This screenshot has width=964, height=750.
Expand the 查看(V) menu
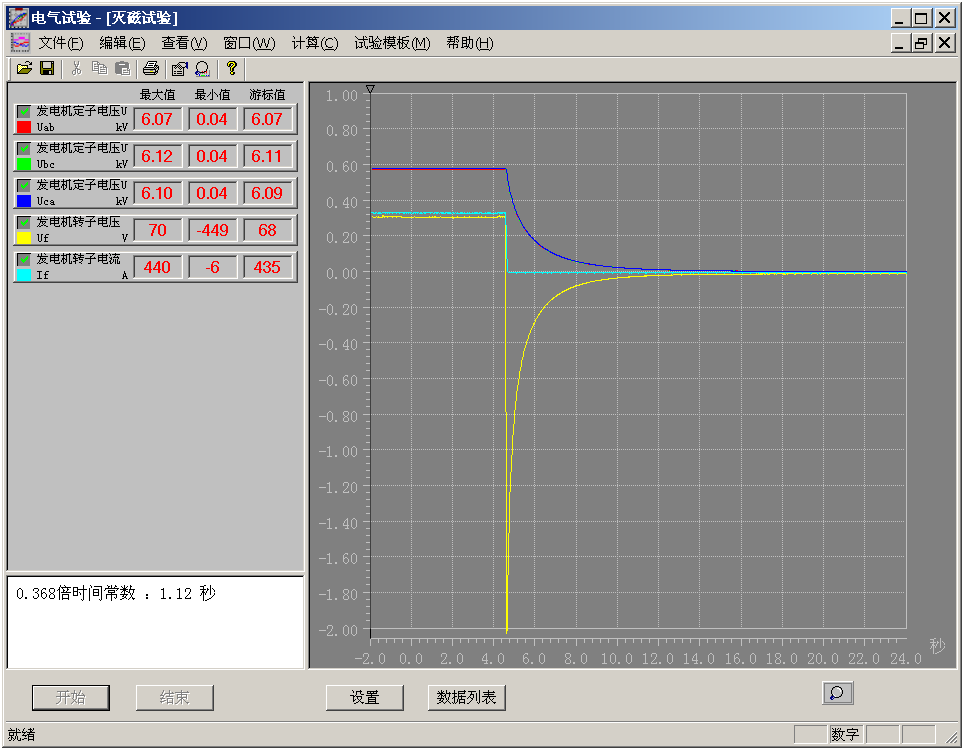184,43
